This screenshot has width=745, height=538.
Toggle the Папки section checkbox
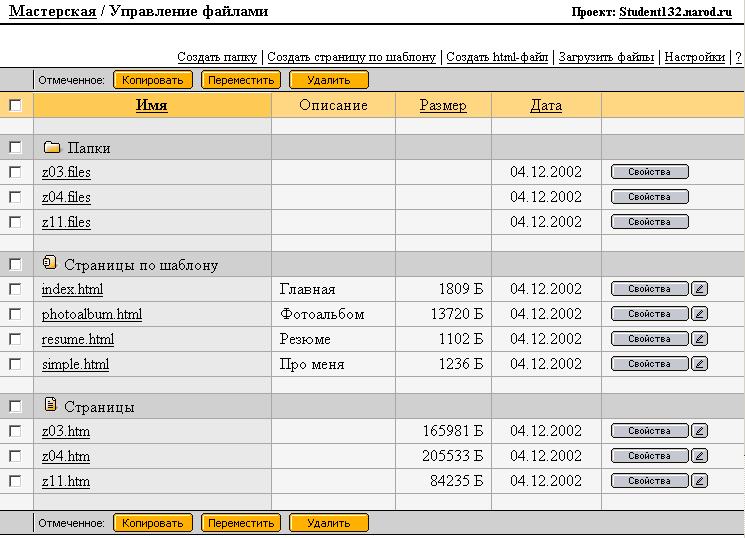[x=15, y=147]
